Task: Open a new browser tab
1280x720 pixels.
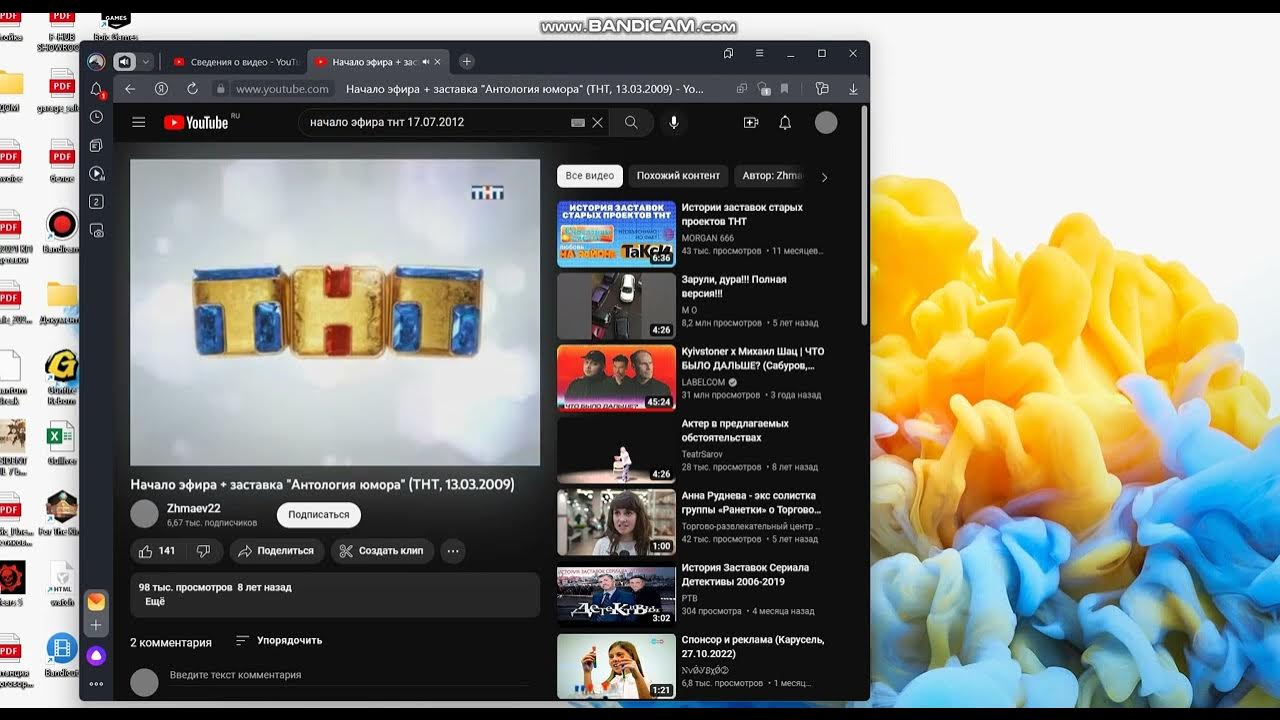Action: click(466, 62)
